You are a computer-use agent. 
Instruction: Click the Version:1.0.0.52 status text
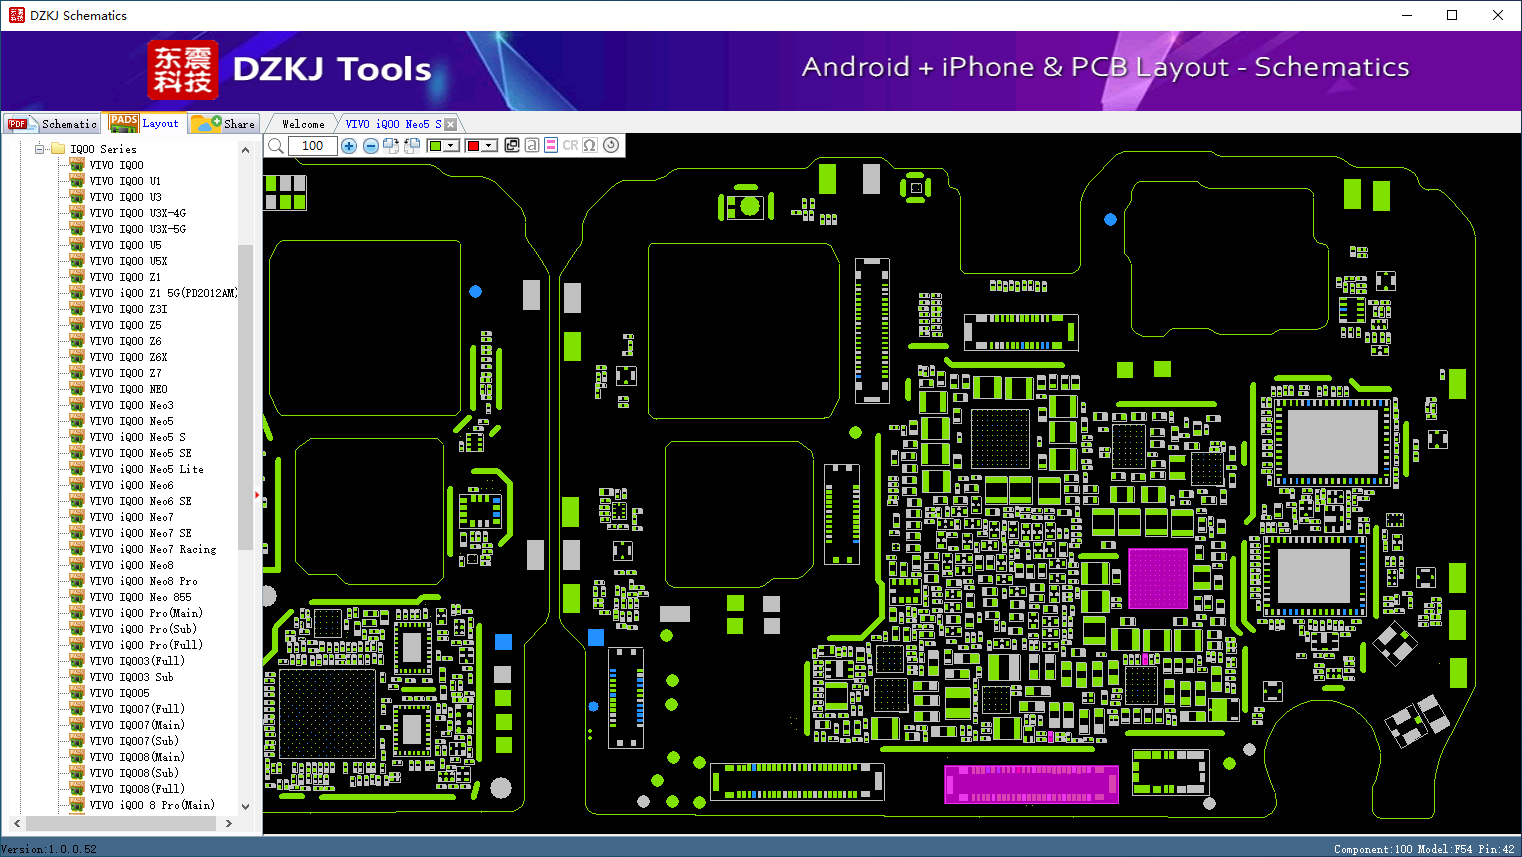click(x=49, y=849)
